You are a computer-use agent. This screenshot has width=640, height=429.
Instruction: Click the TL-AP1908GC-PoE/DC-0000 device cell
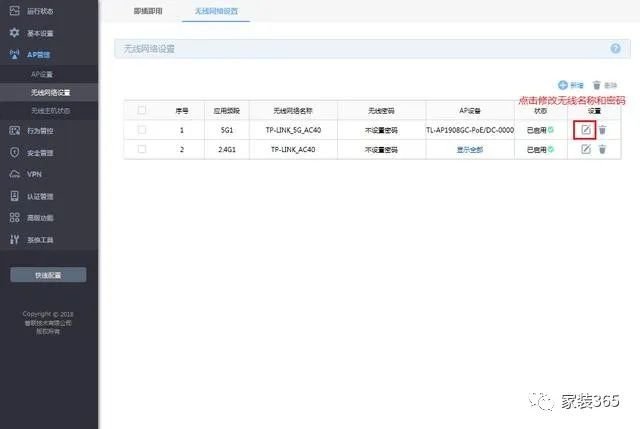(470, 130)
